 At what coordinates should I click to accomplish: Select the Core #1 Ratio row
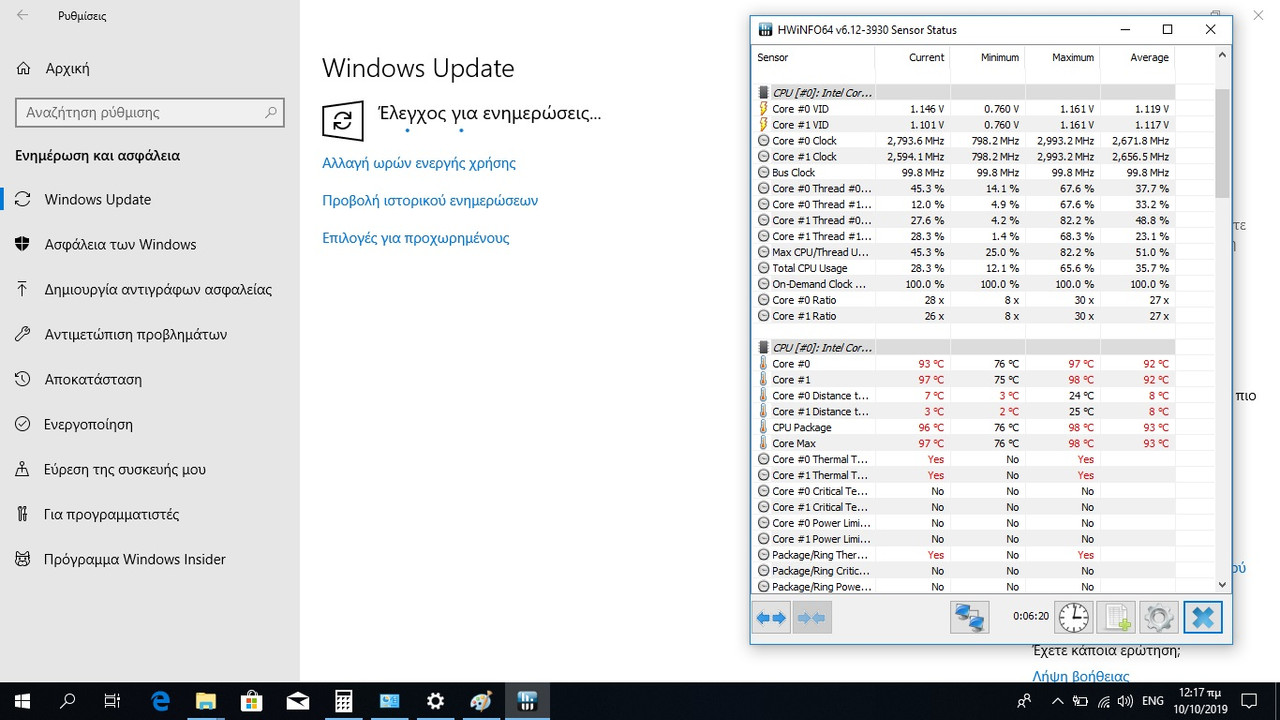pyautogui.click(x=964, y=316)
